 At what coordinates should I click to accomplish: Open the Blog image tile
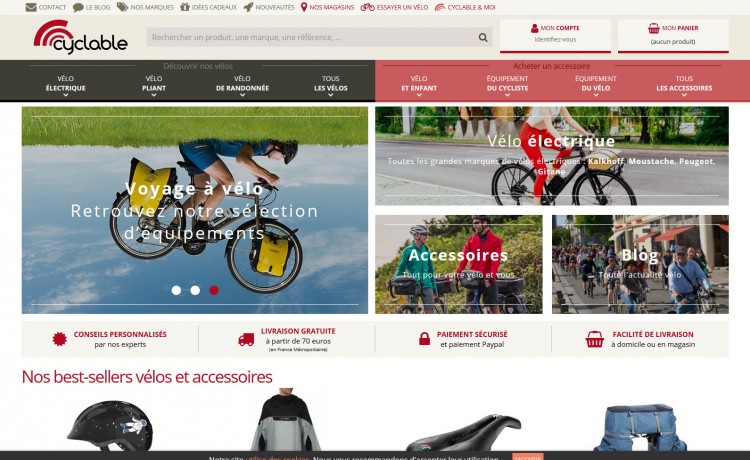coord(640,264)
